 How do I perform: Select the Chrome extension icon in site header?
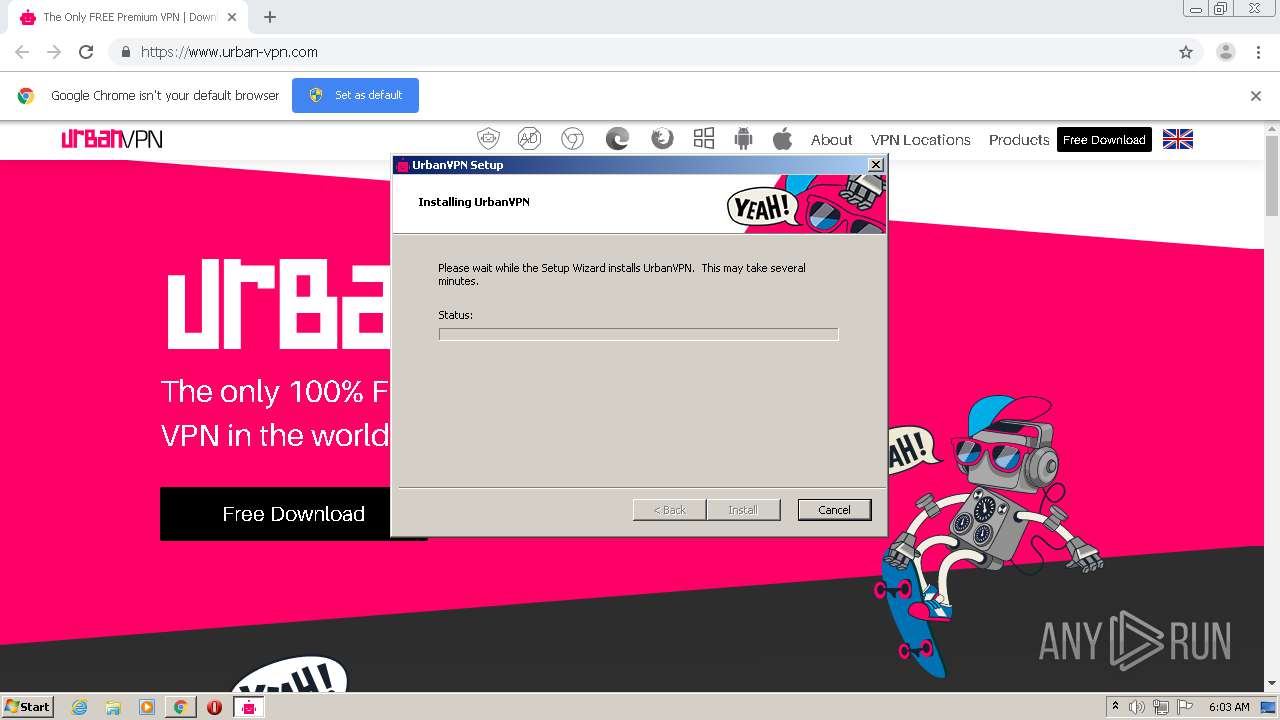coord(572,139)
